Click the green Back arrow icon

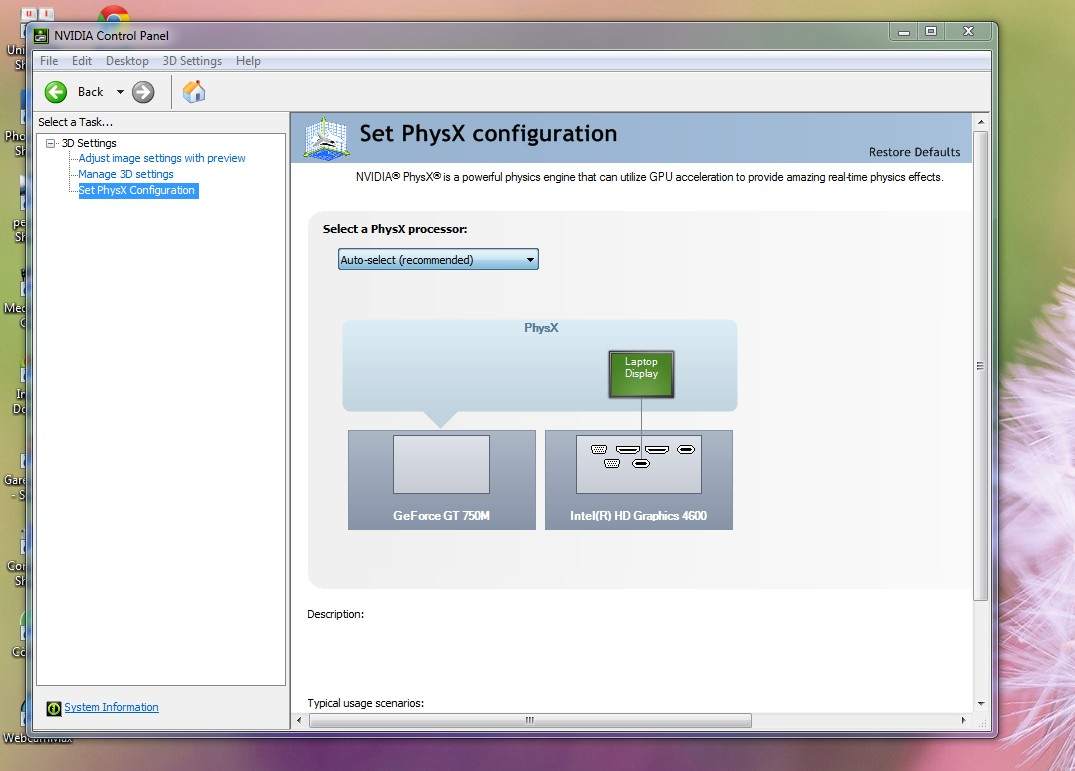pyautogui.click(x=56, y=92)
